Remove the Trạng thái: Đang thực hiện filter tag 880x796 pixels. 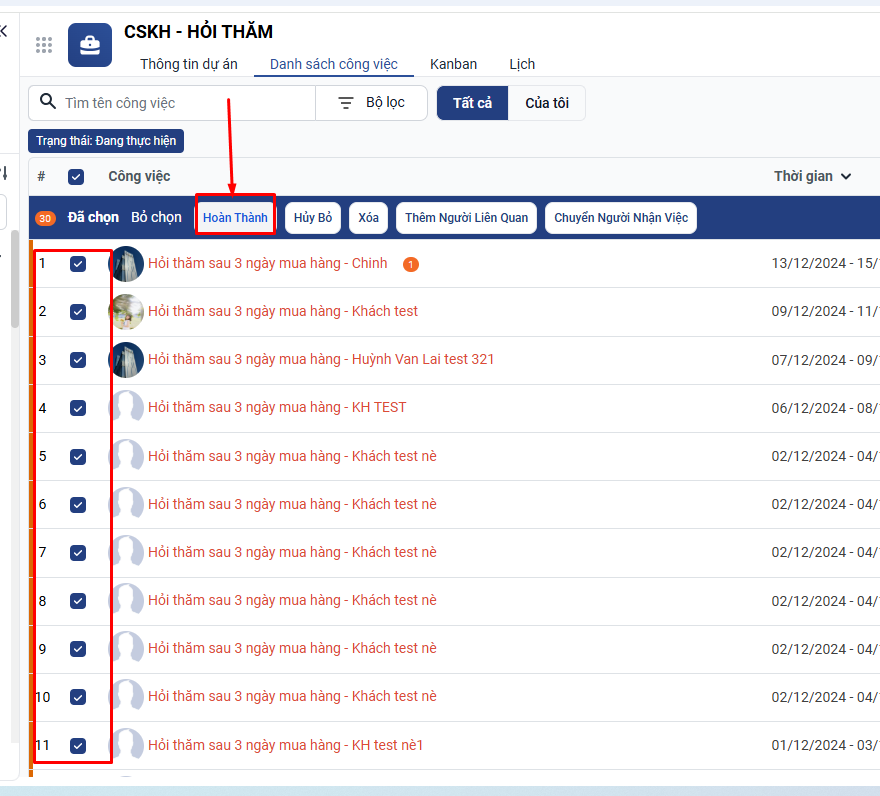[106, 141]
